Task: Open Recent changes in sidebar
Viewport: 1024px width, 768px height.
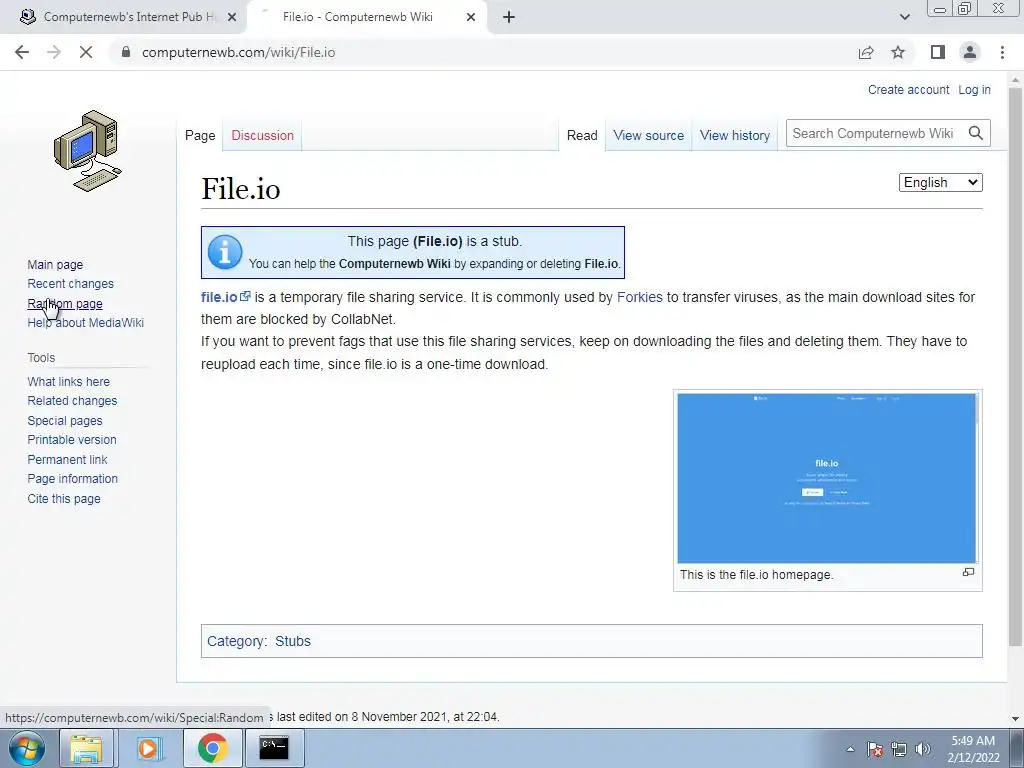Action: pyautogui.click(x=71, y=283)
